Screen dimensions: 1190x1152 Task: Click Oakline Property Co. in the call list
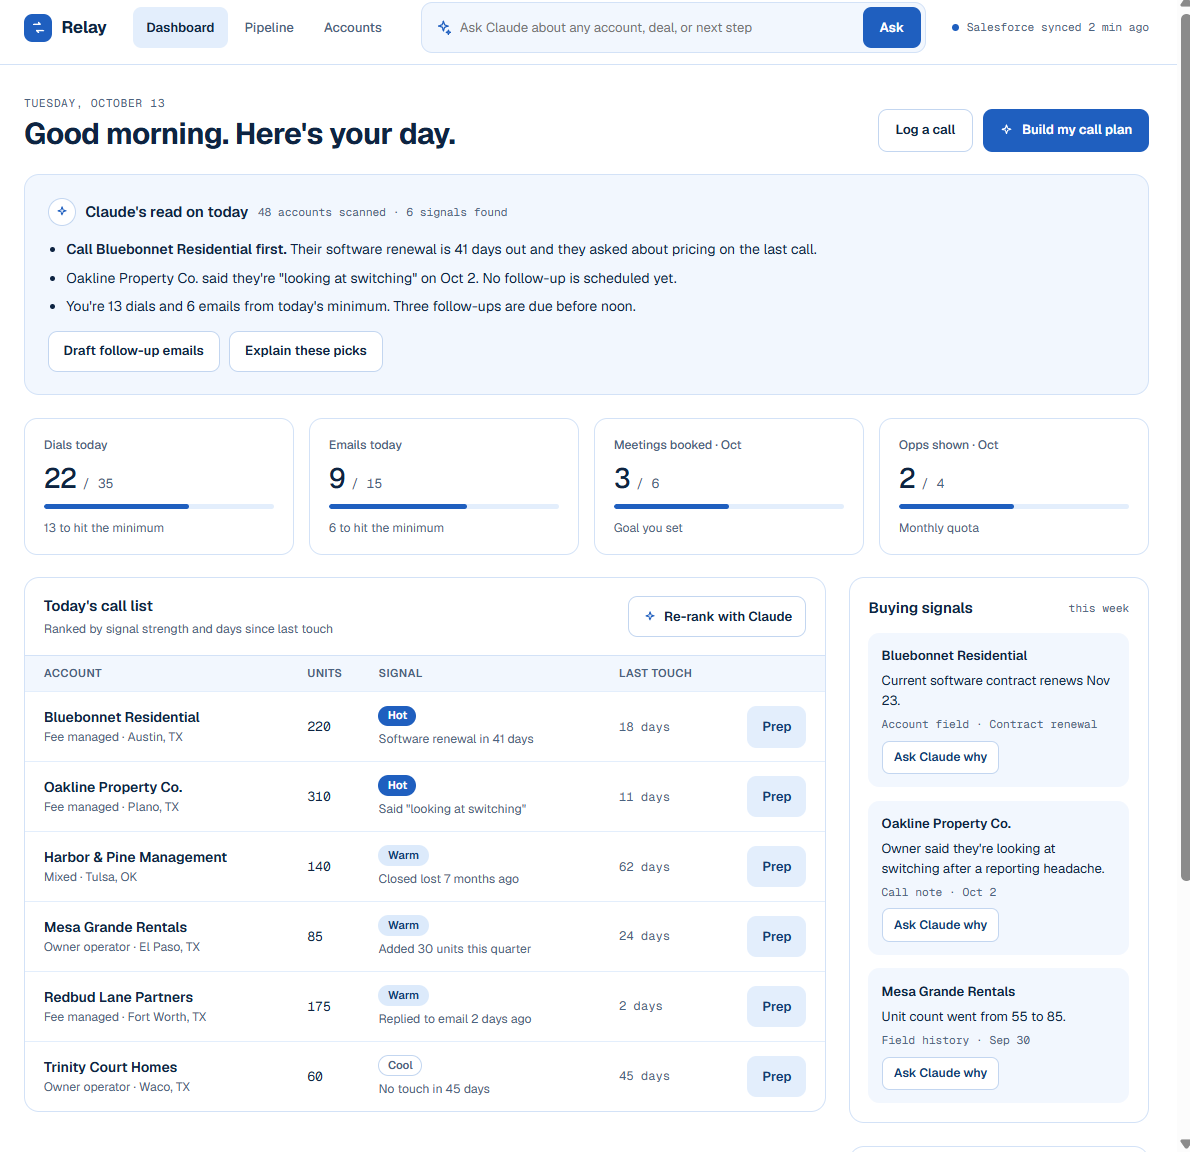[113, 787]
